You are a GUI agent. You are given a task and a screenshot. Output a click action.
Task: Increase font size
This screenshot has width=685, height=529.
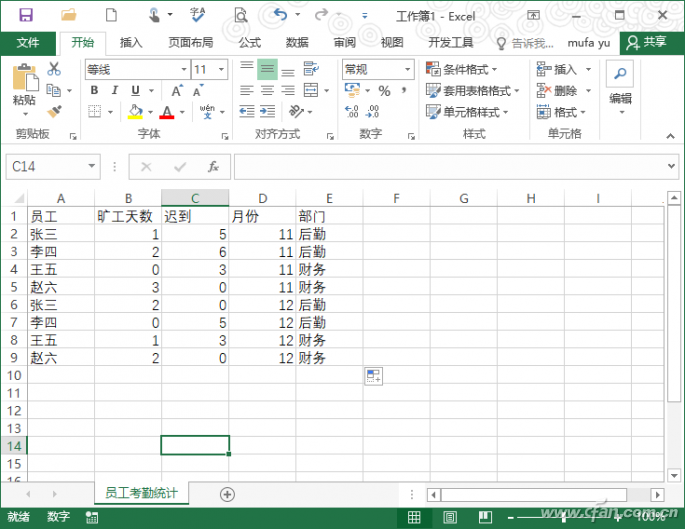coord(177,90)
